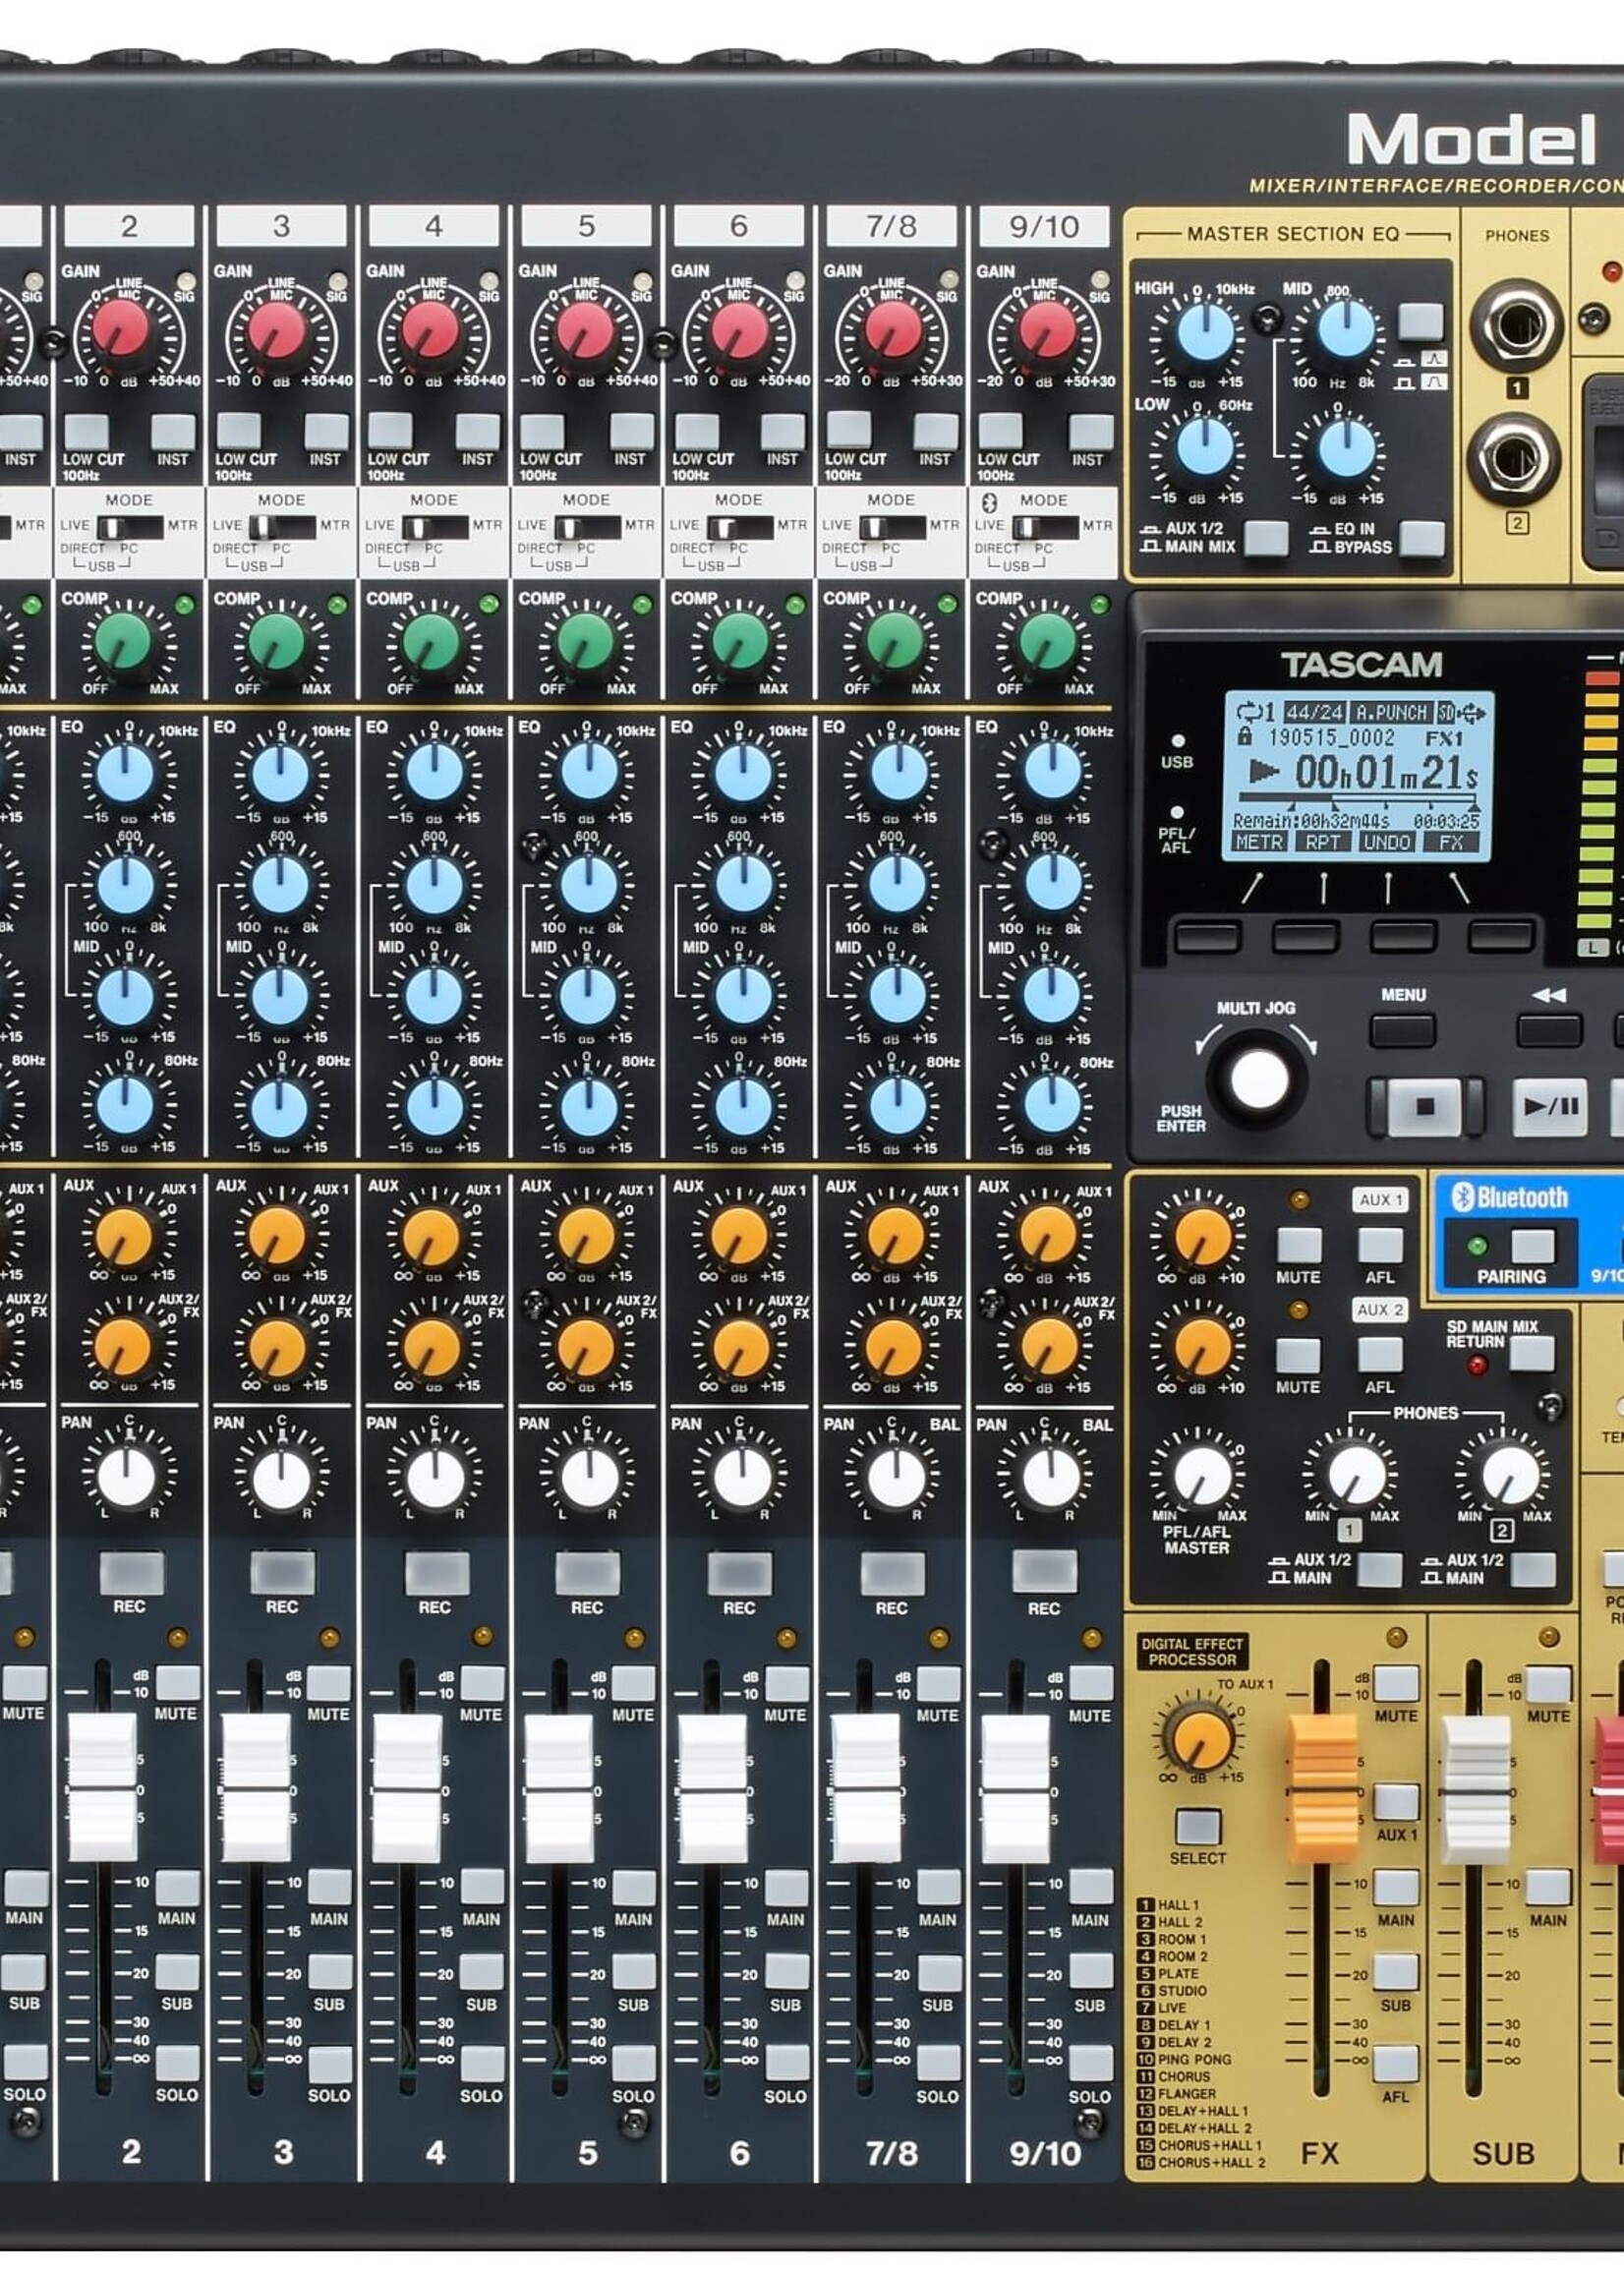1624x2274 pixels.
Task: Arm channel 9/10 REC button
Action: (x=1045, y=1572)
